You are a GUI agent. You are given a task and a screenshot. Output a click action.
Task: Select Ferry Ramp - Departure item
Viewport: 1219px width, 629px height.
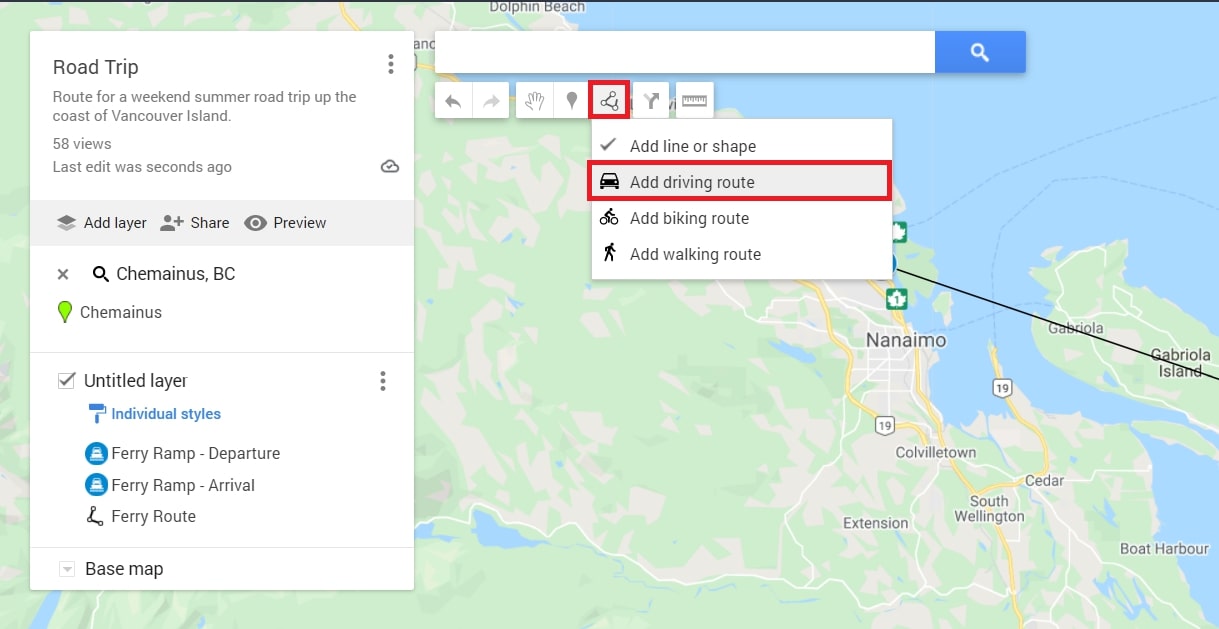[x=183, y=454]
